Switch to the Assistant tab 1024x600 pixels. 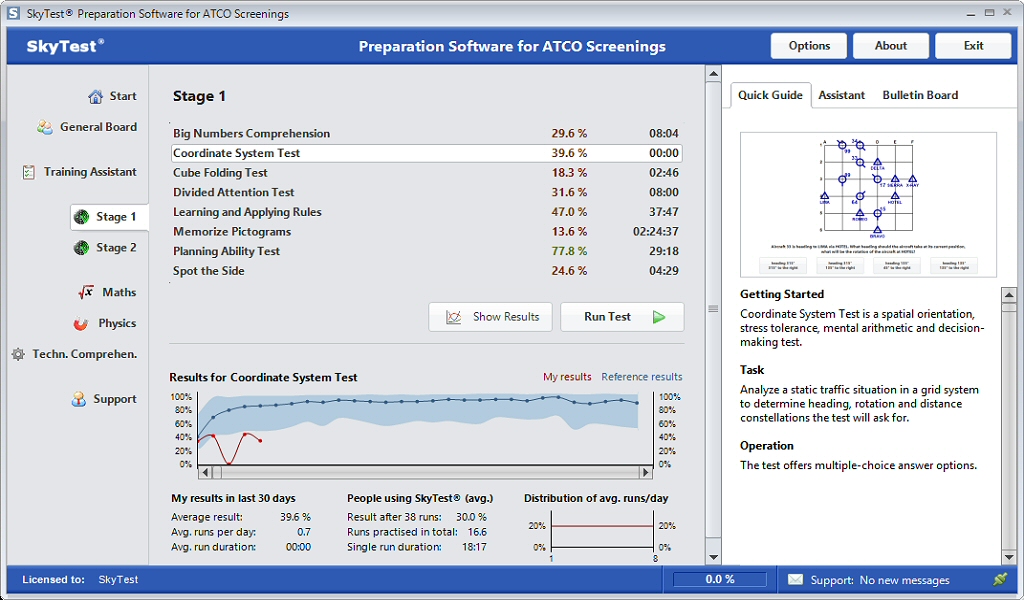[841, 95]
